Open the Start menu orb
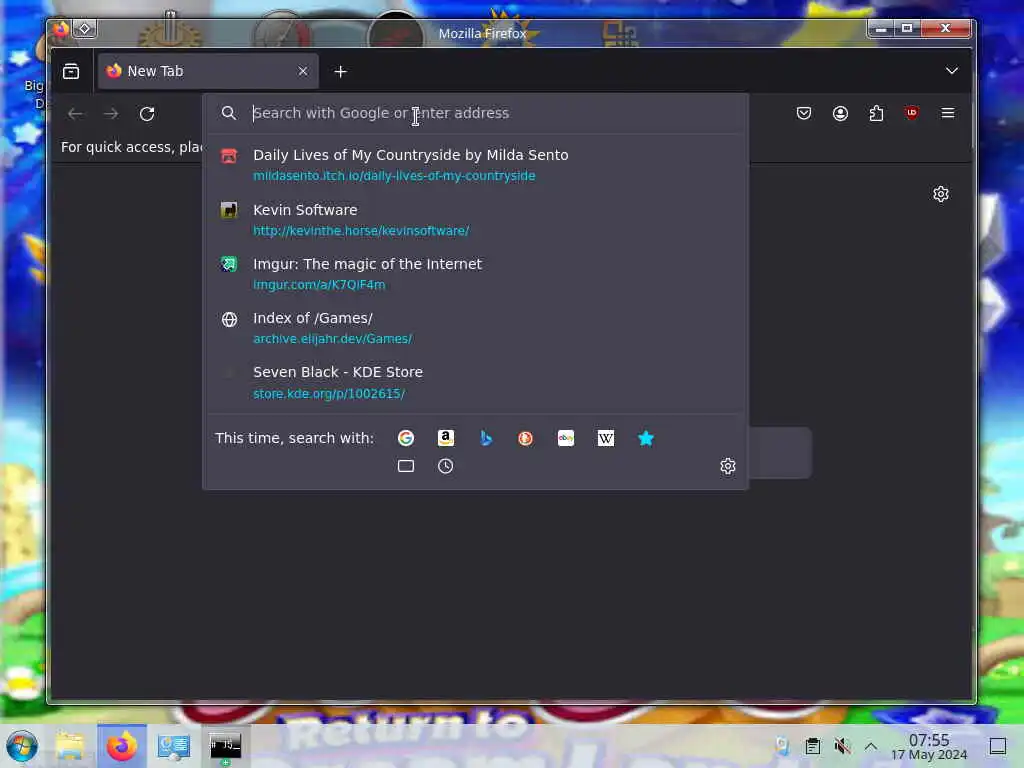Image resolution: width=1024 pixels, height=768 pixels. [x=22, y=746]
